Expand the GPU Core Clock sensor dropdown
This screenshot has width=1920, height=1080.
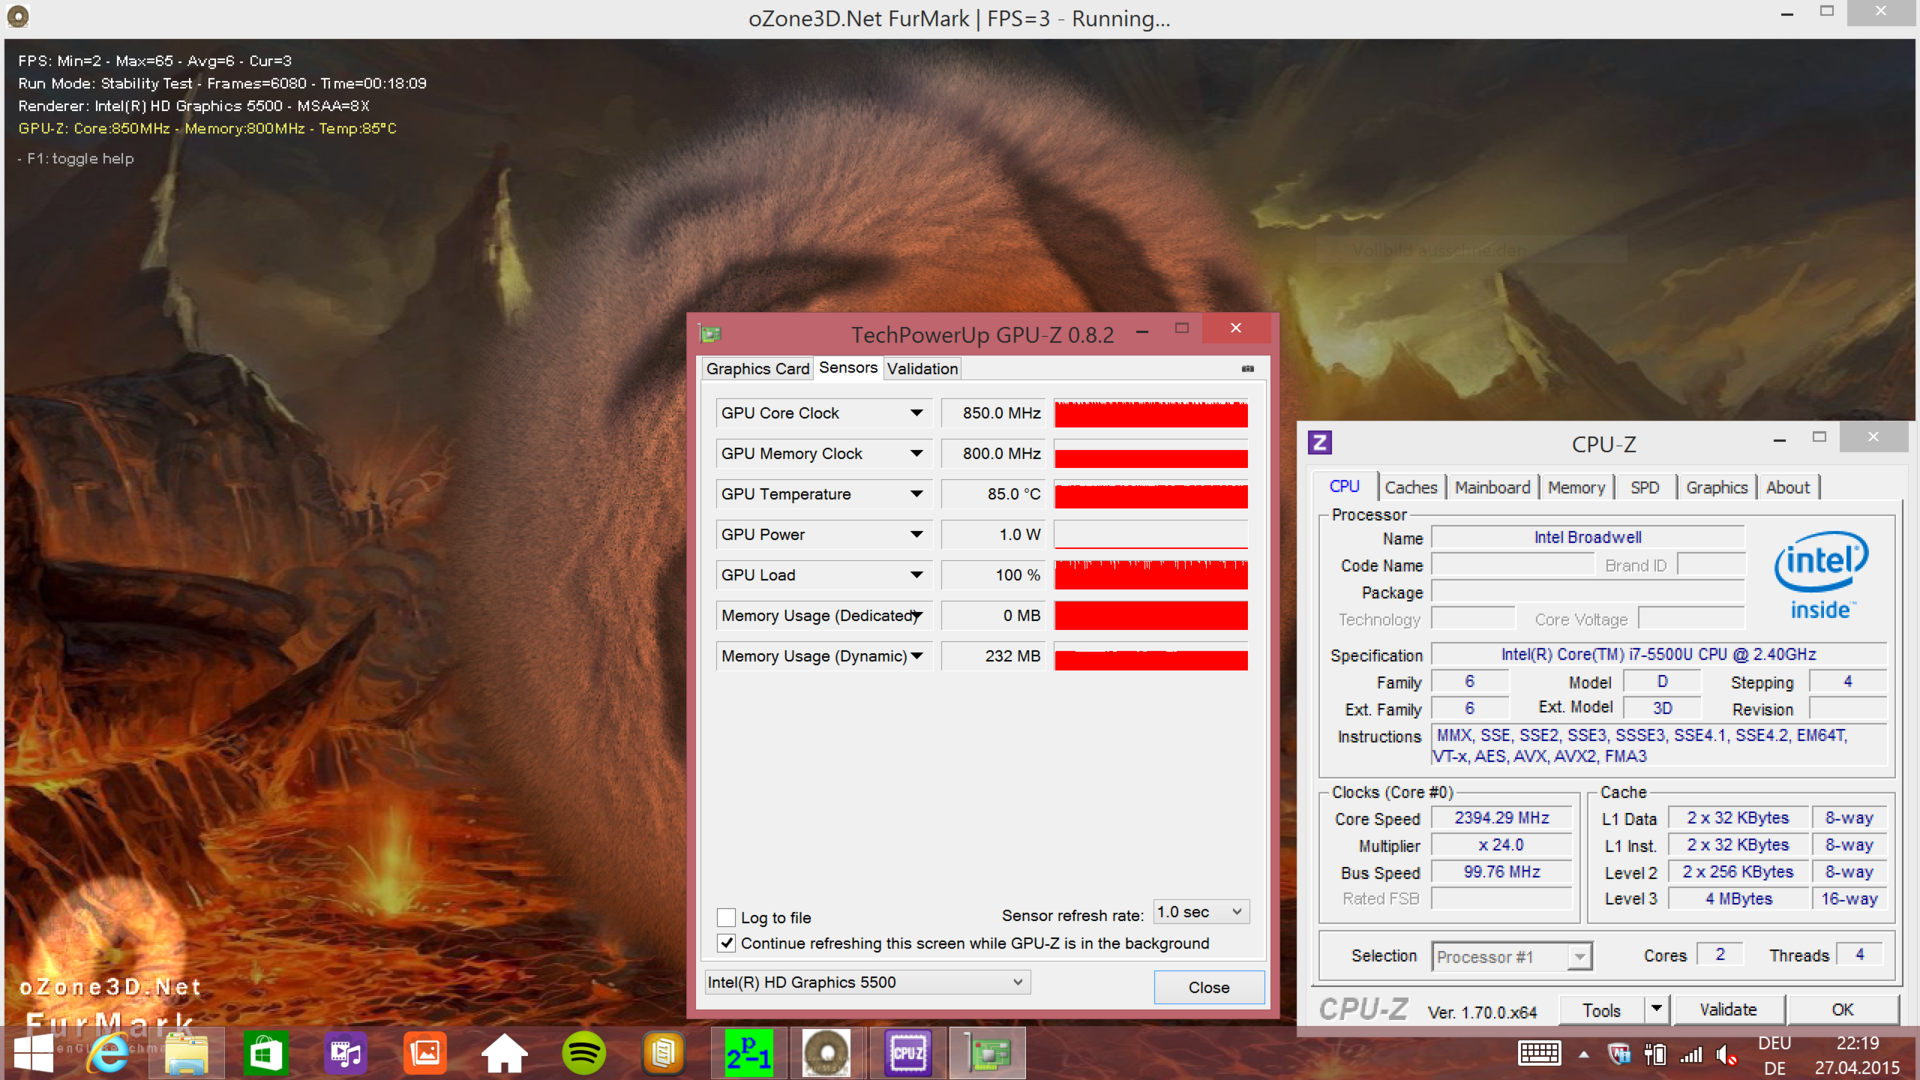916,413
